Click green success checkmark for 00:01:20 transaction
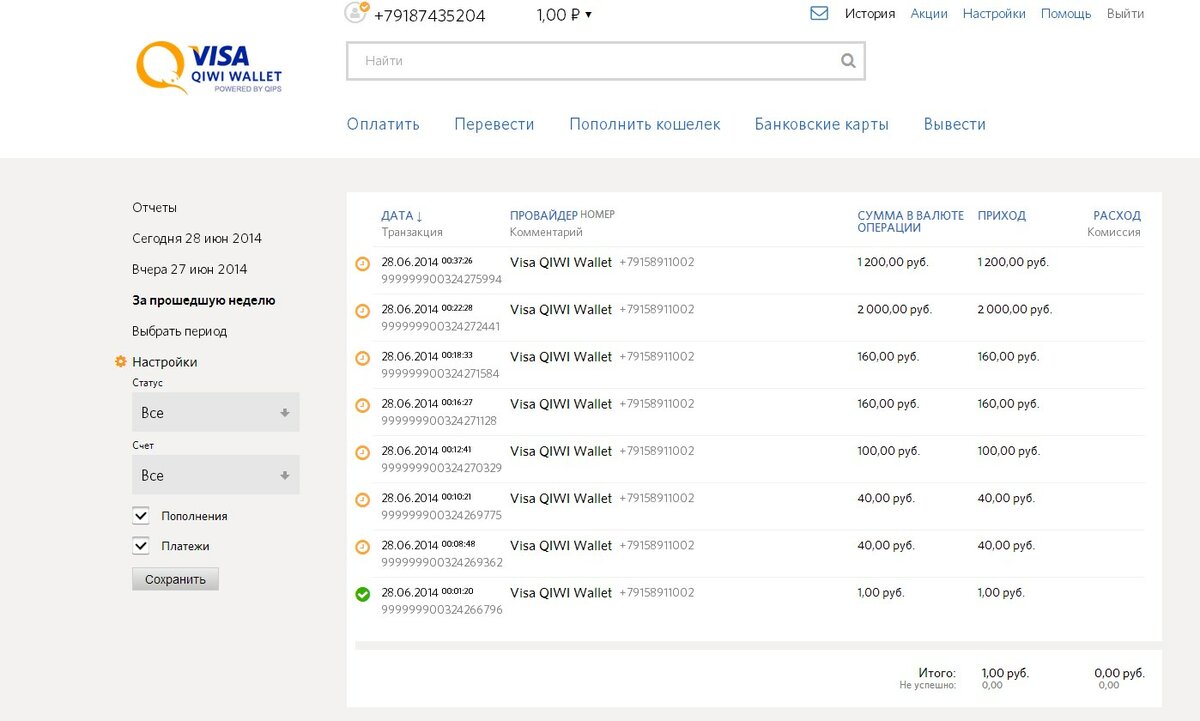This screenshot has width=1200, height=721. pyautogui.click(x=363, y=594)
